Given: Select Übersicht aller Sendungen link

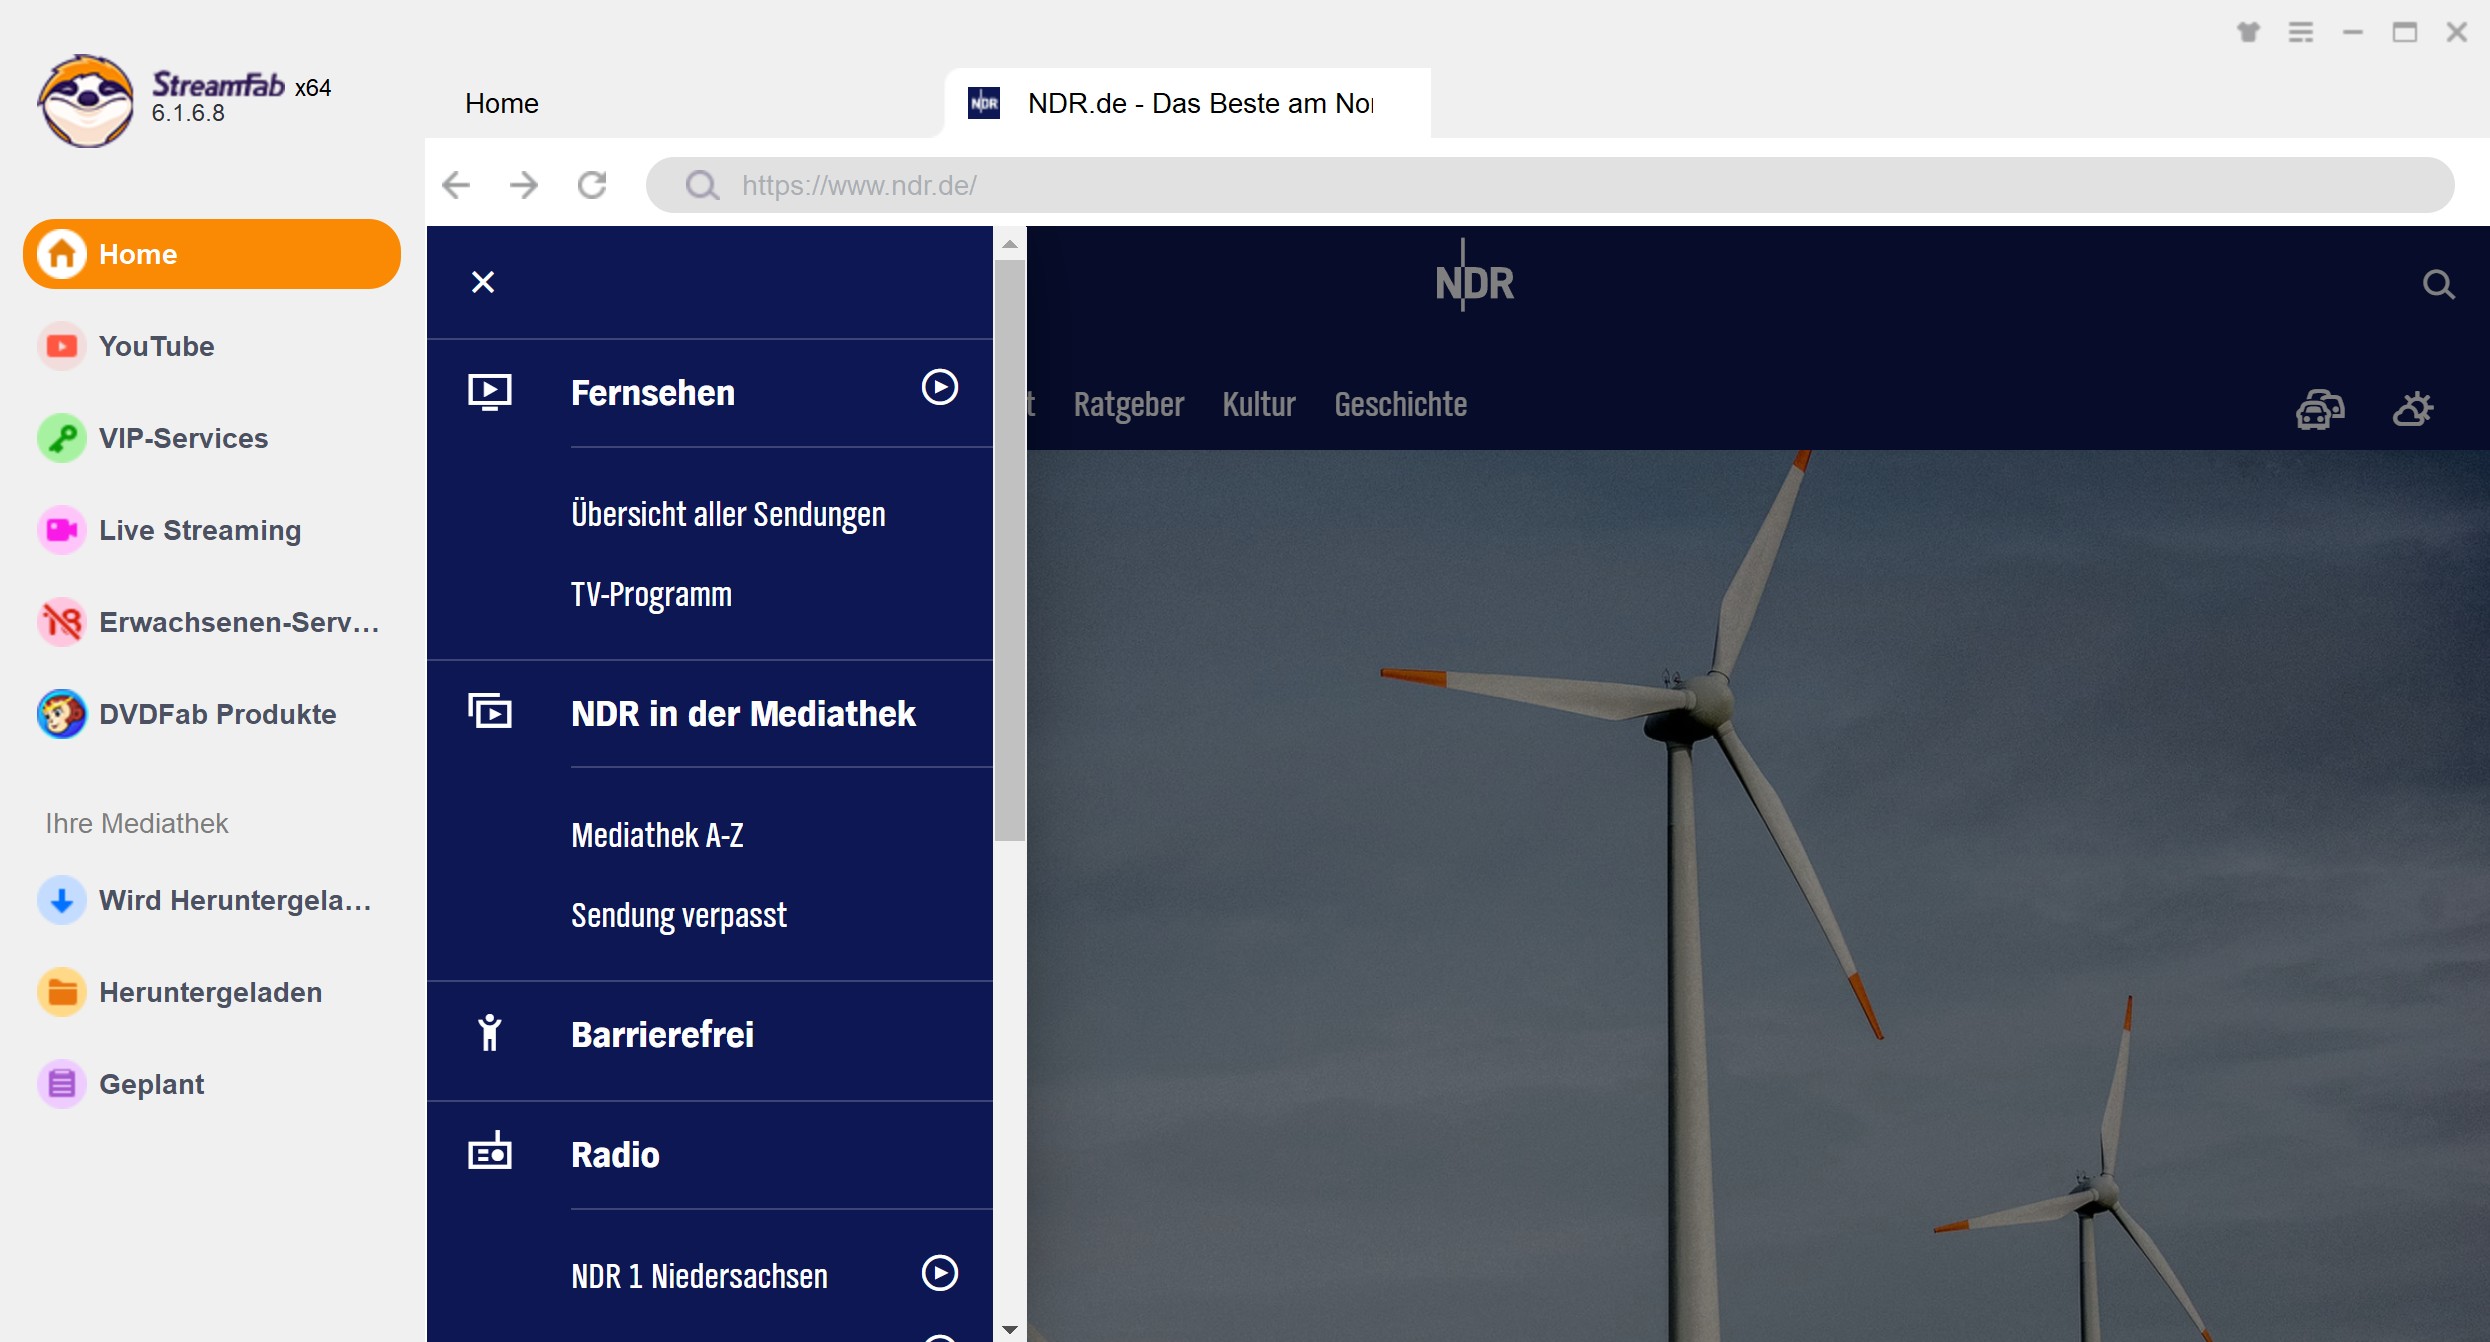Looking at the screenshot, I should click(729, 514).
